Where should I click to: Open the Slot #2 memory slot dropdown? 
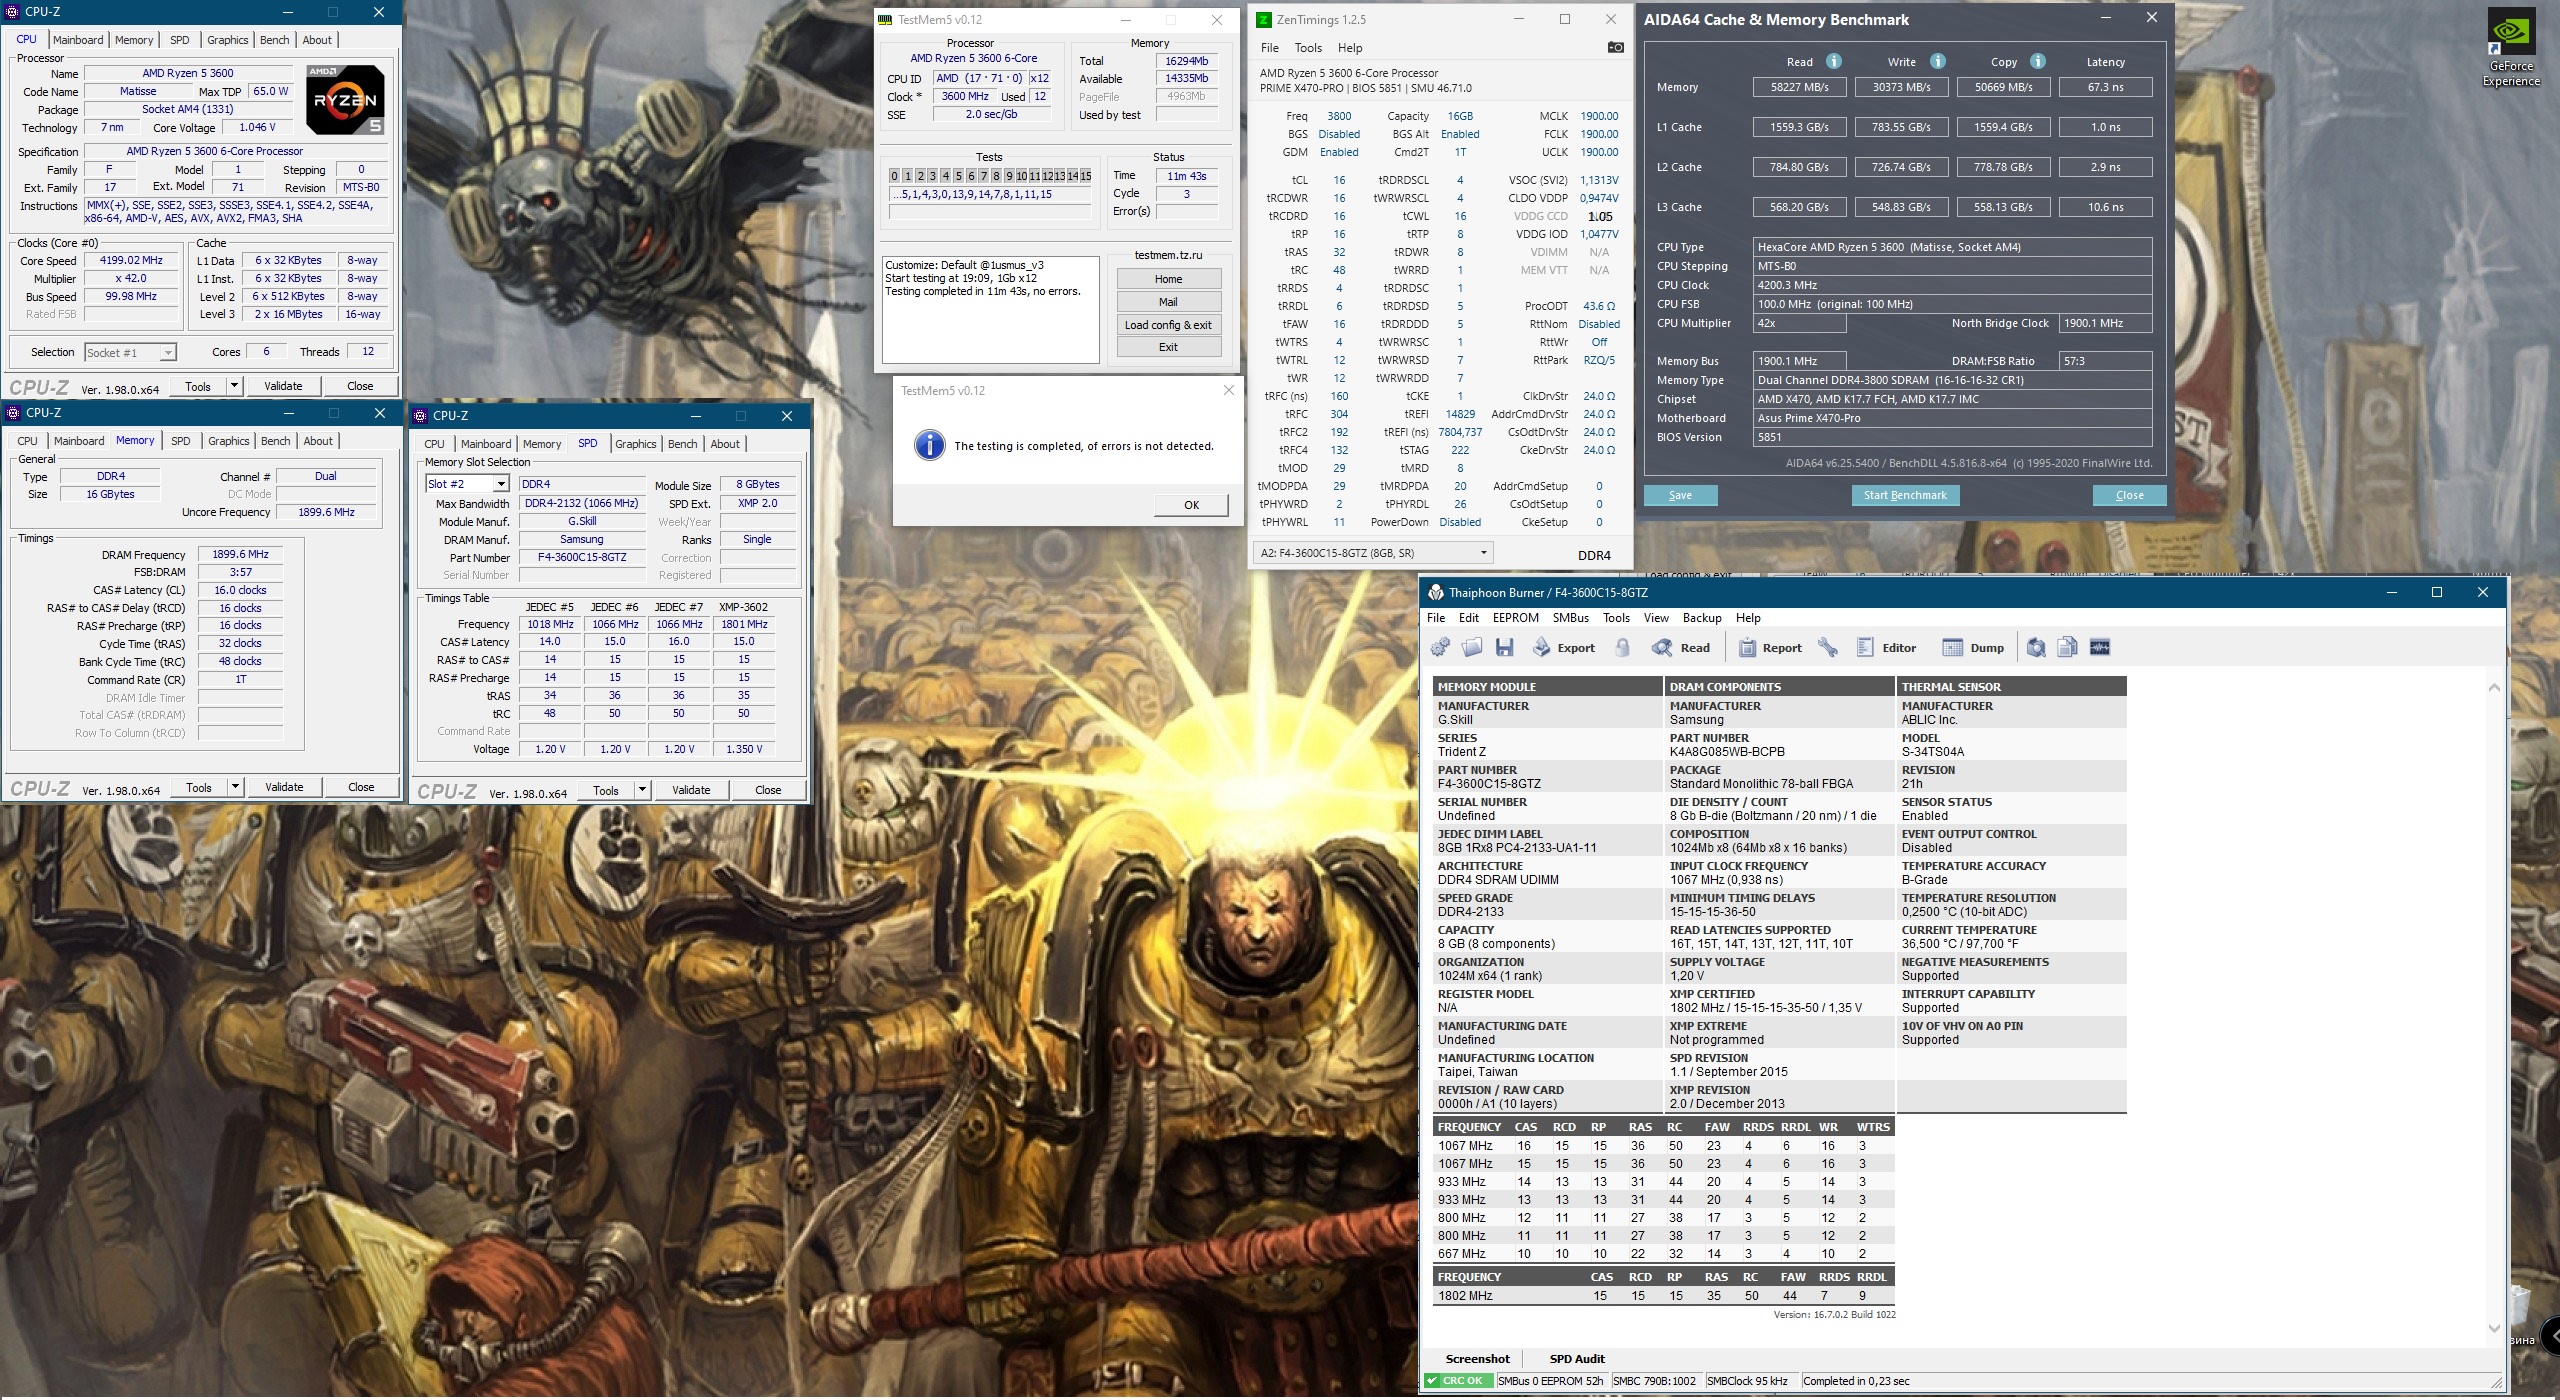click(501, 484)
